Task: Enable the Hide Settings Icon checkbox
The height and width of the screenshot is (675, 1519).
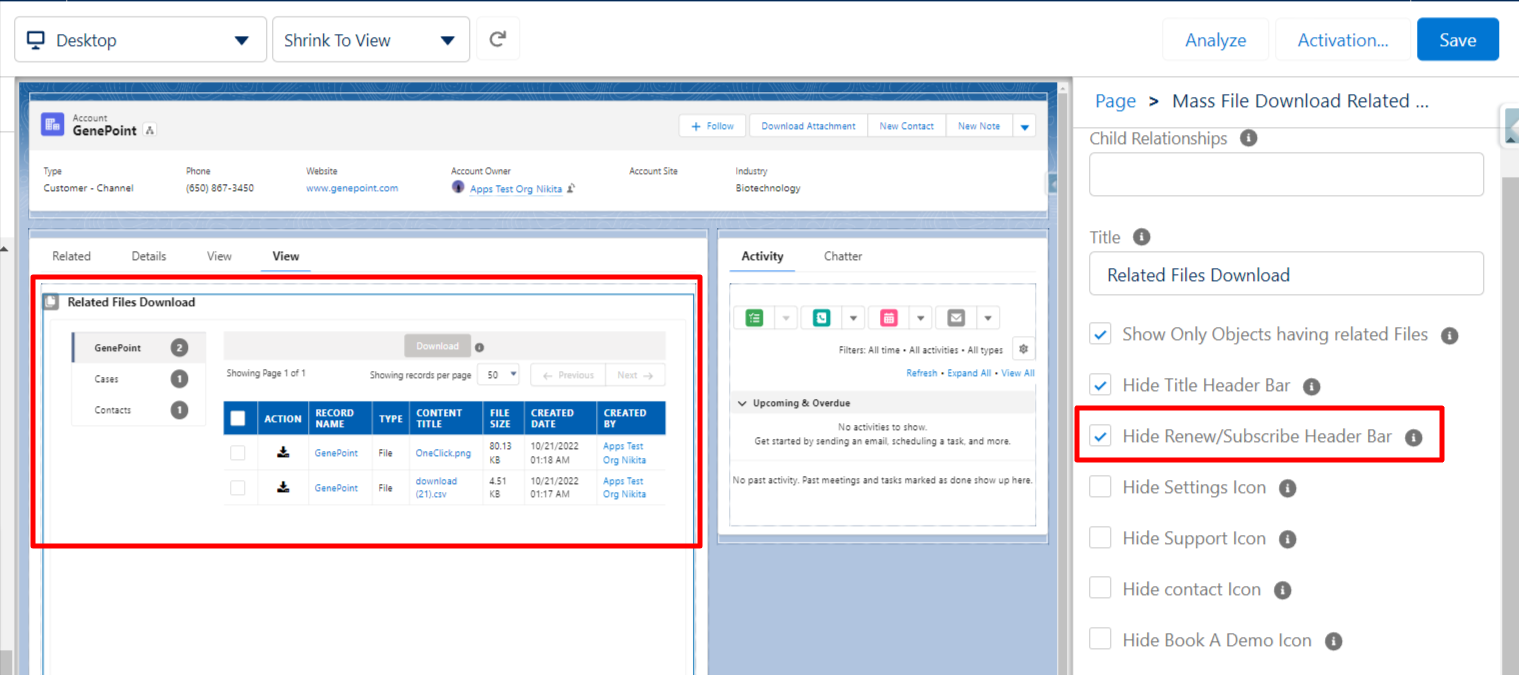Action: (1100, 487)
